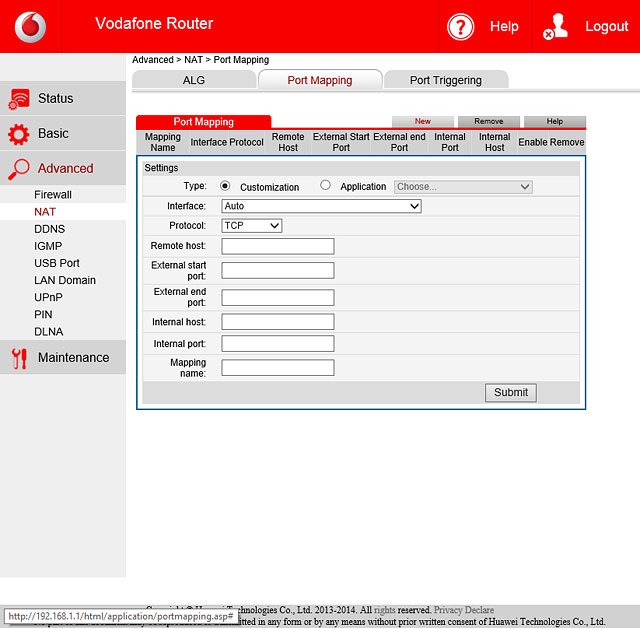
Task: Click the Settings section label
Action: 161,168
